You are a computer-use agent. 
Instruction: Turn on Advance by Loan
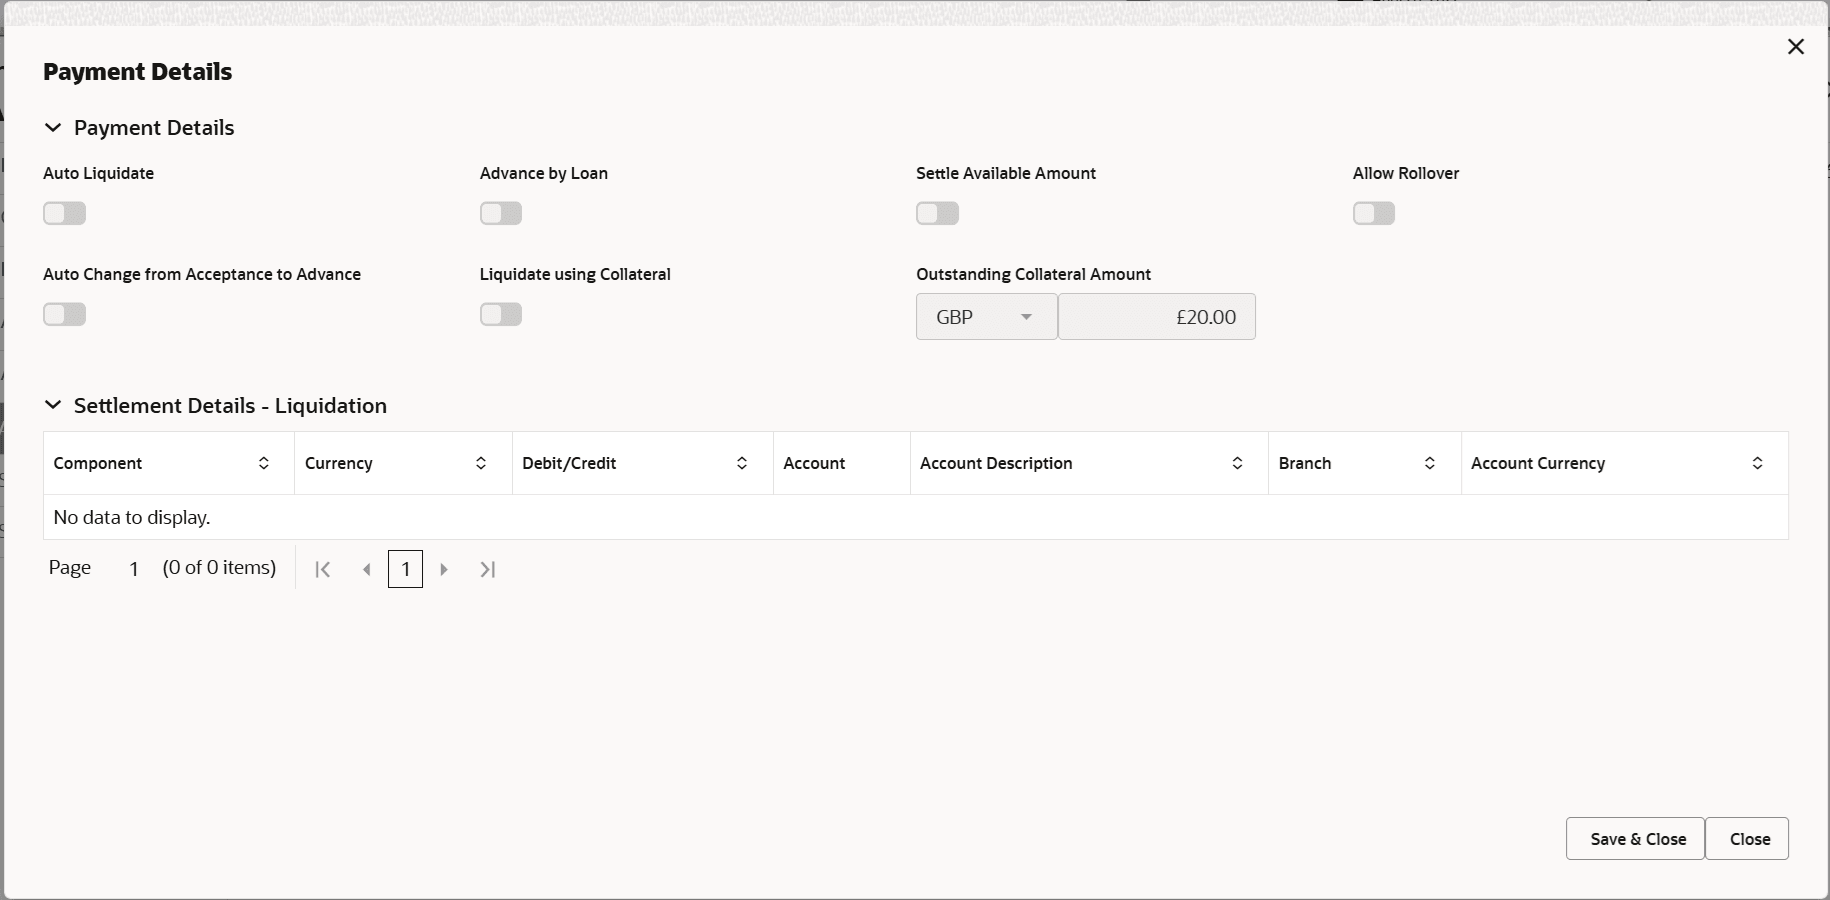[x=500, y=213]
